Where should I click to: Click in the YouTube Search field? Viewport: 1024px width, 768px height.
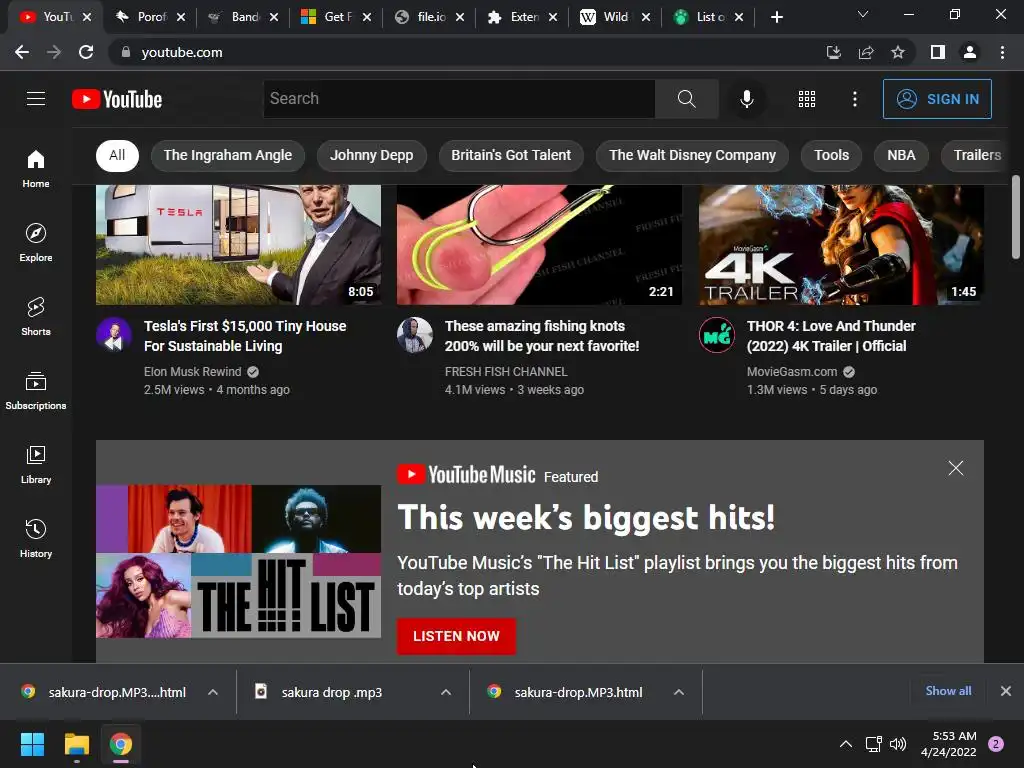coord(458,99)
